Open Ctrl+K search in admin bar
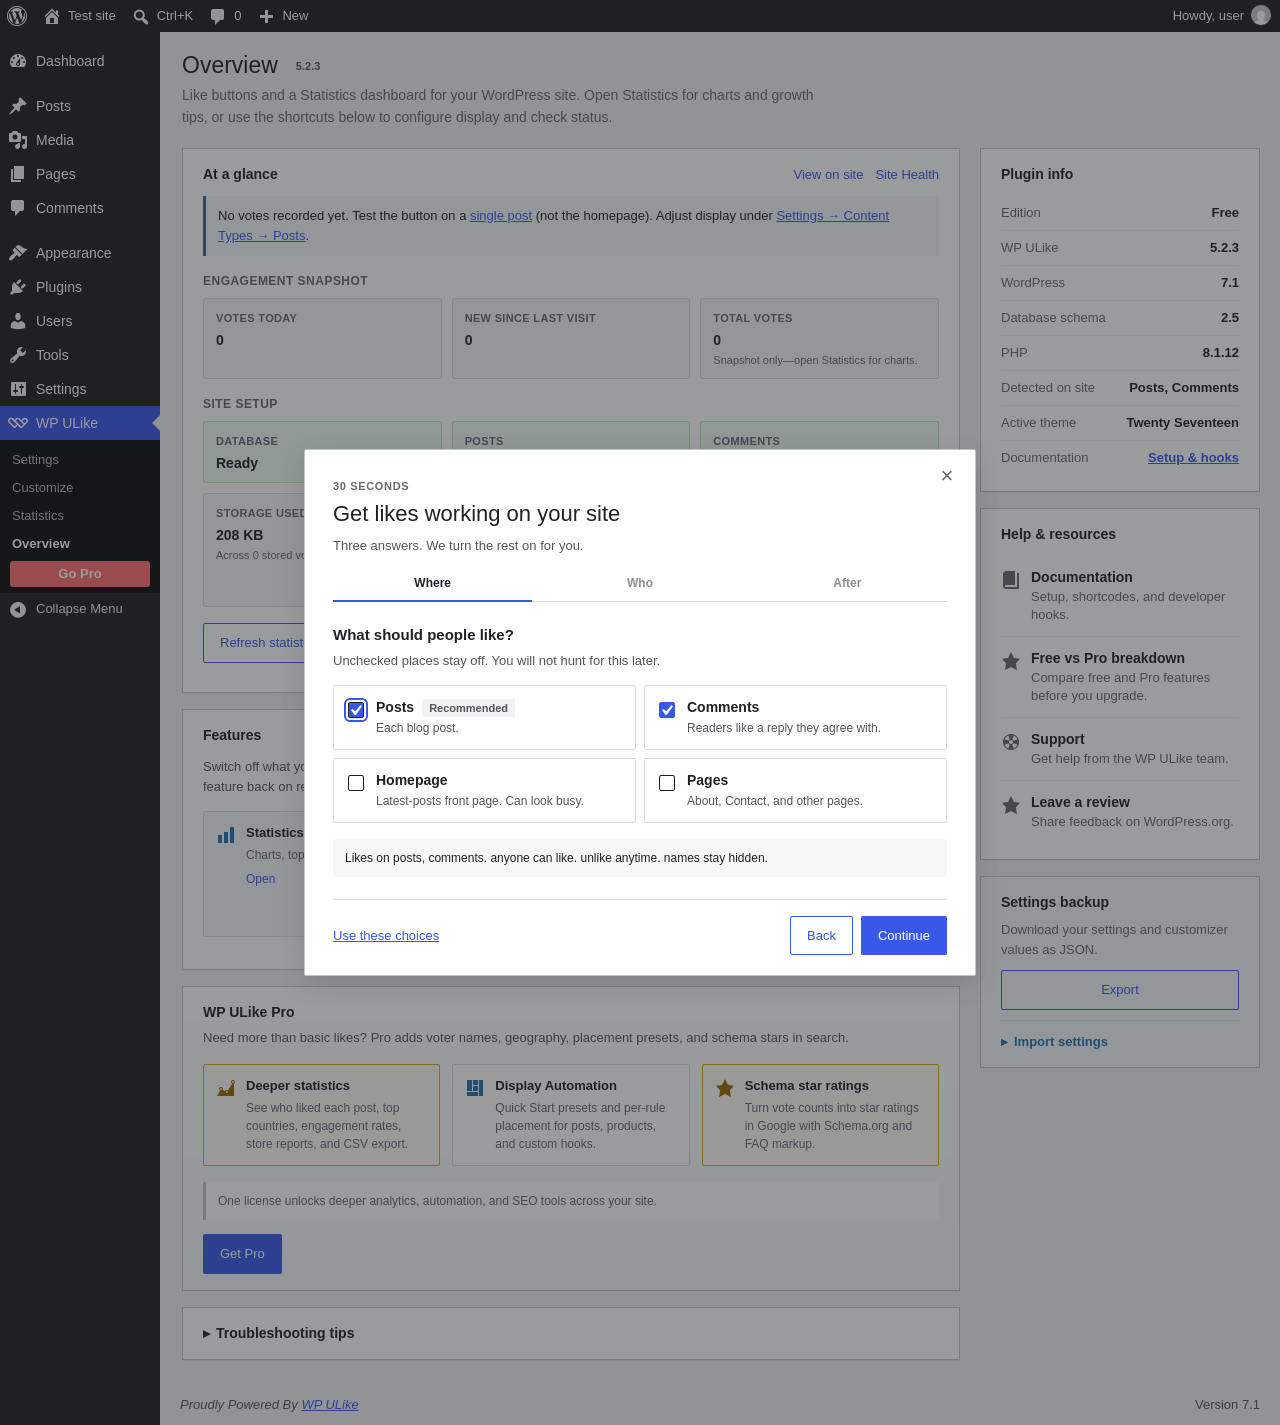 (x=163, y=16)
